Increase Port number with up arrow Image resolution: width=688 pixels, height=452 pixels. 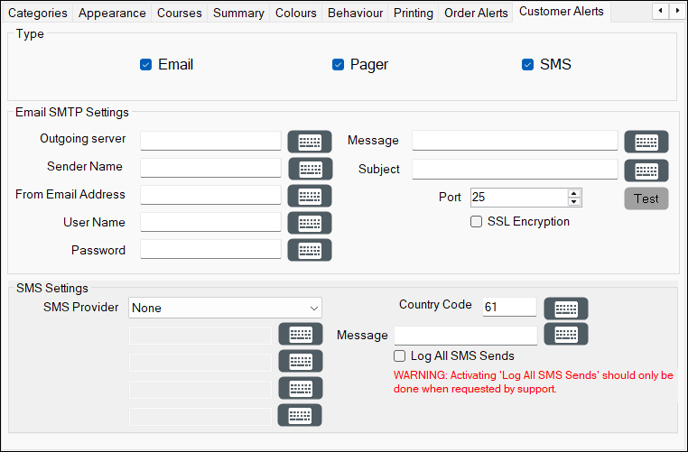click(x=574, y=193)
